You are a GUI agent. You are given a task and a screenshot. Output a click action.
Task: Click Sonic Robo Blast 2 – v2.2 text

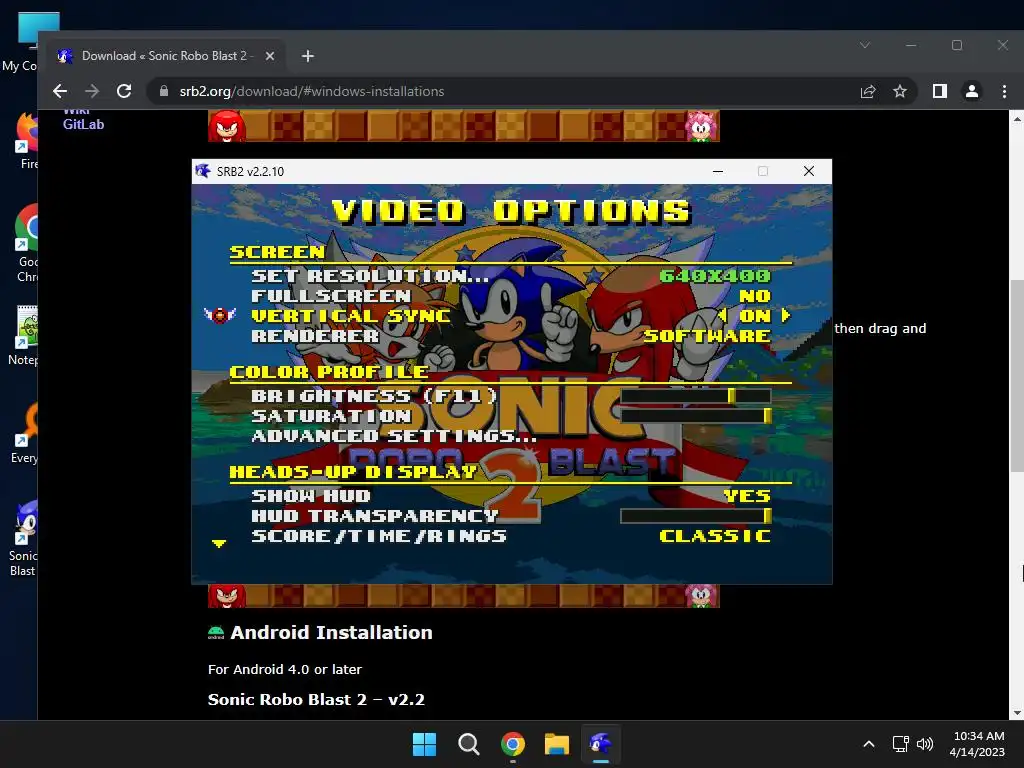pos(316,699)
